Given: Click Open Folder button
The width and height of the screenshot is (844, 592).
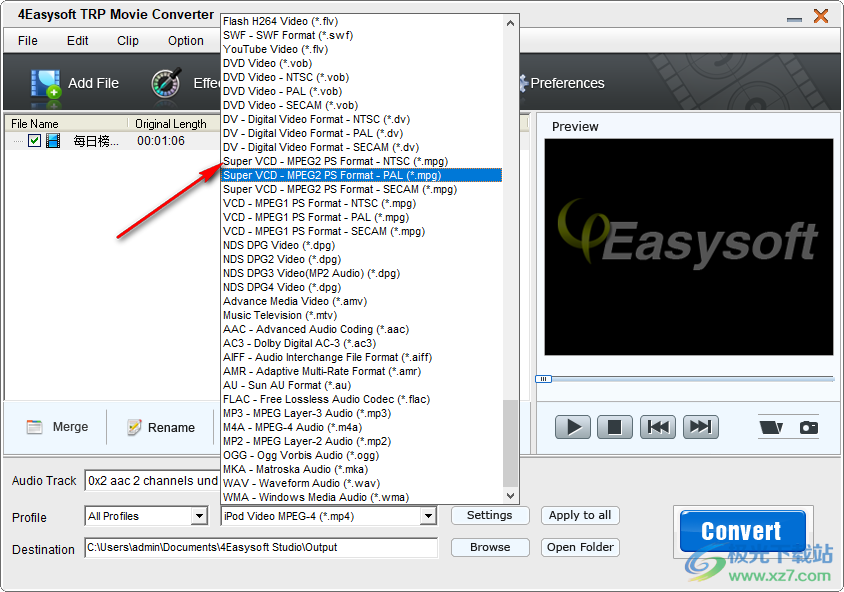Looking at the screenshot, I should [580, 547].
